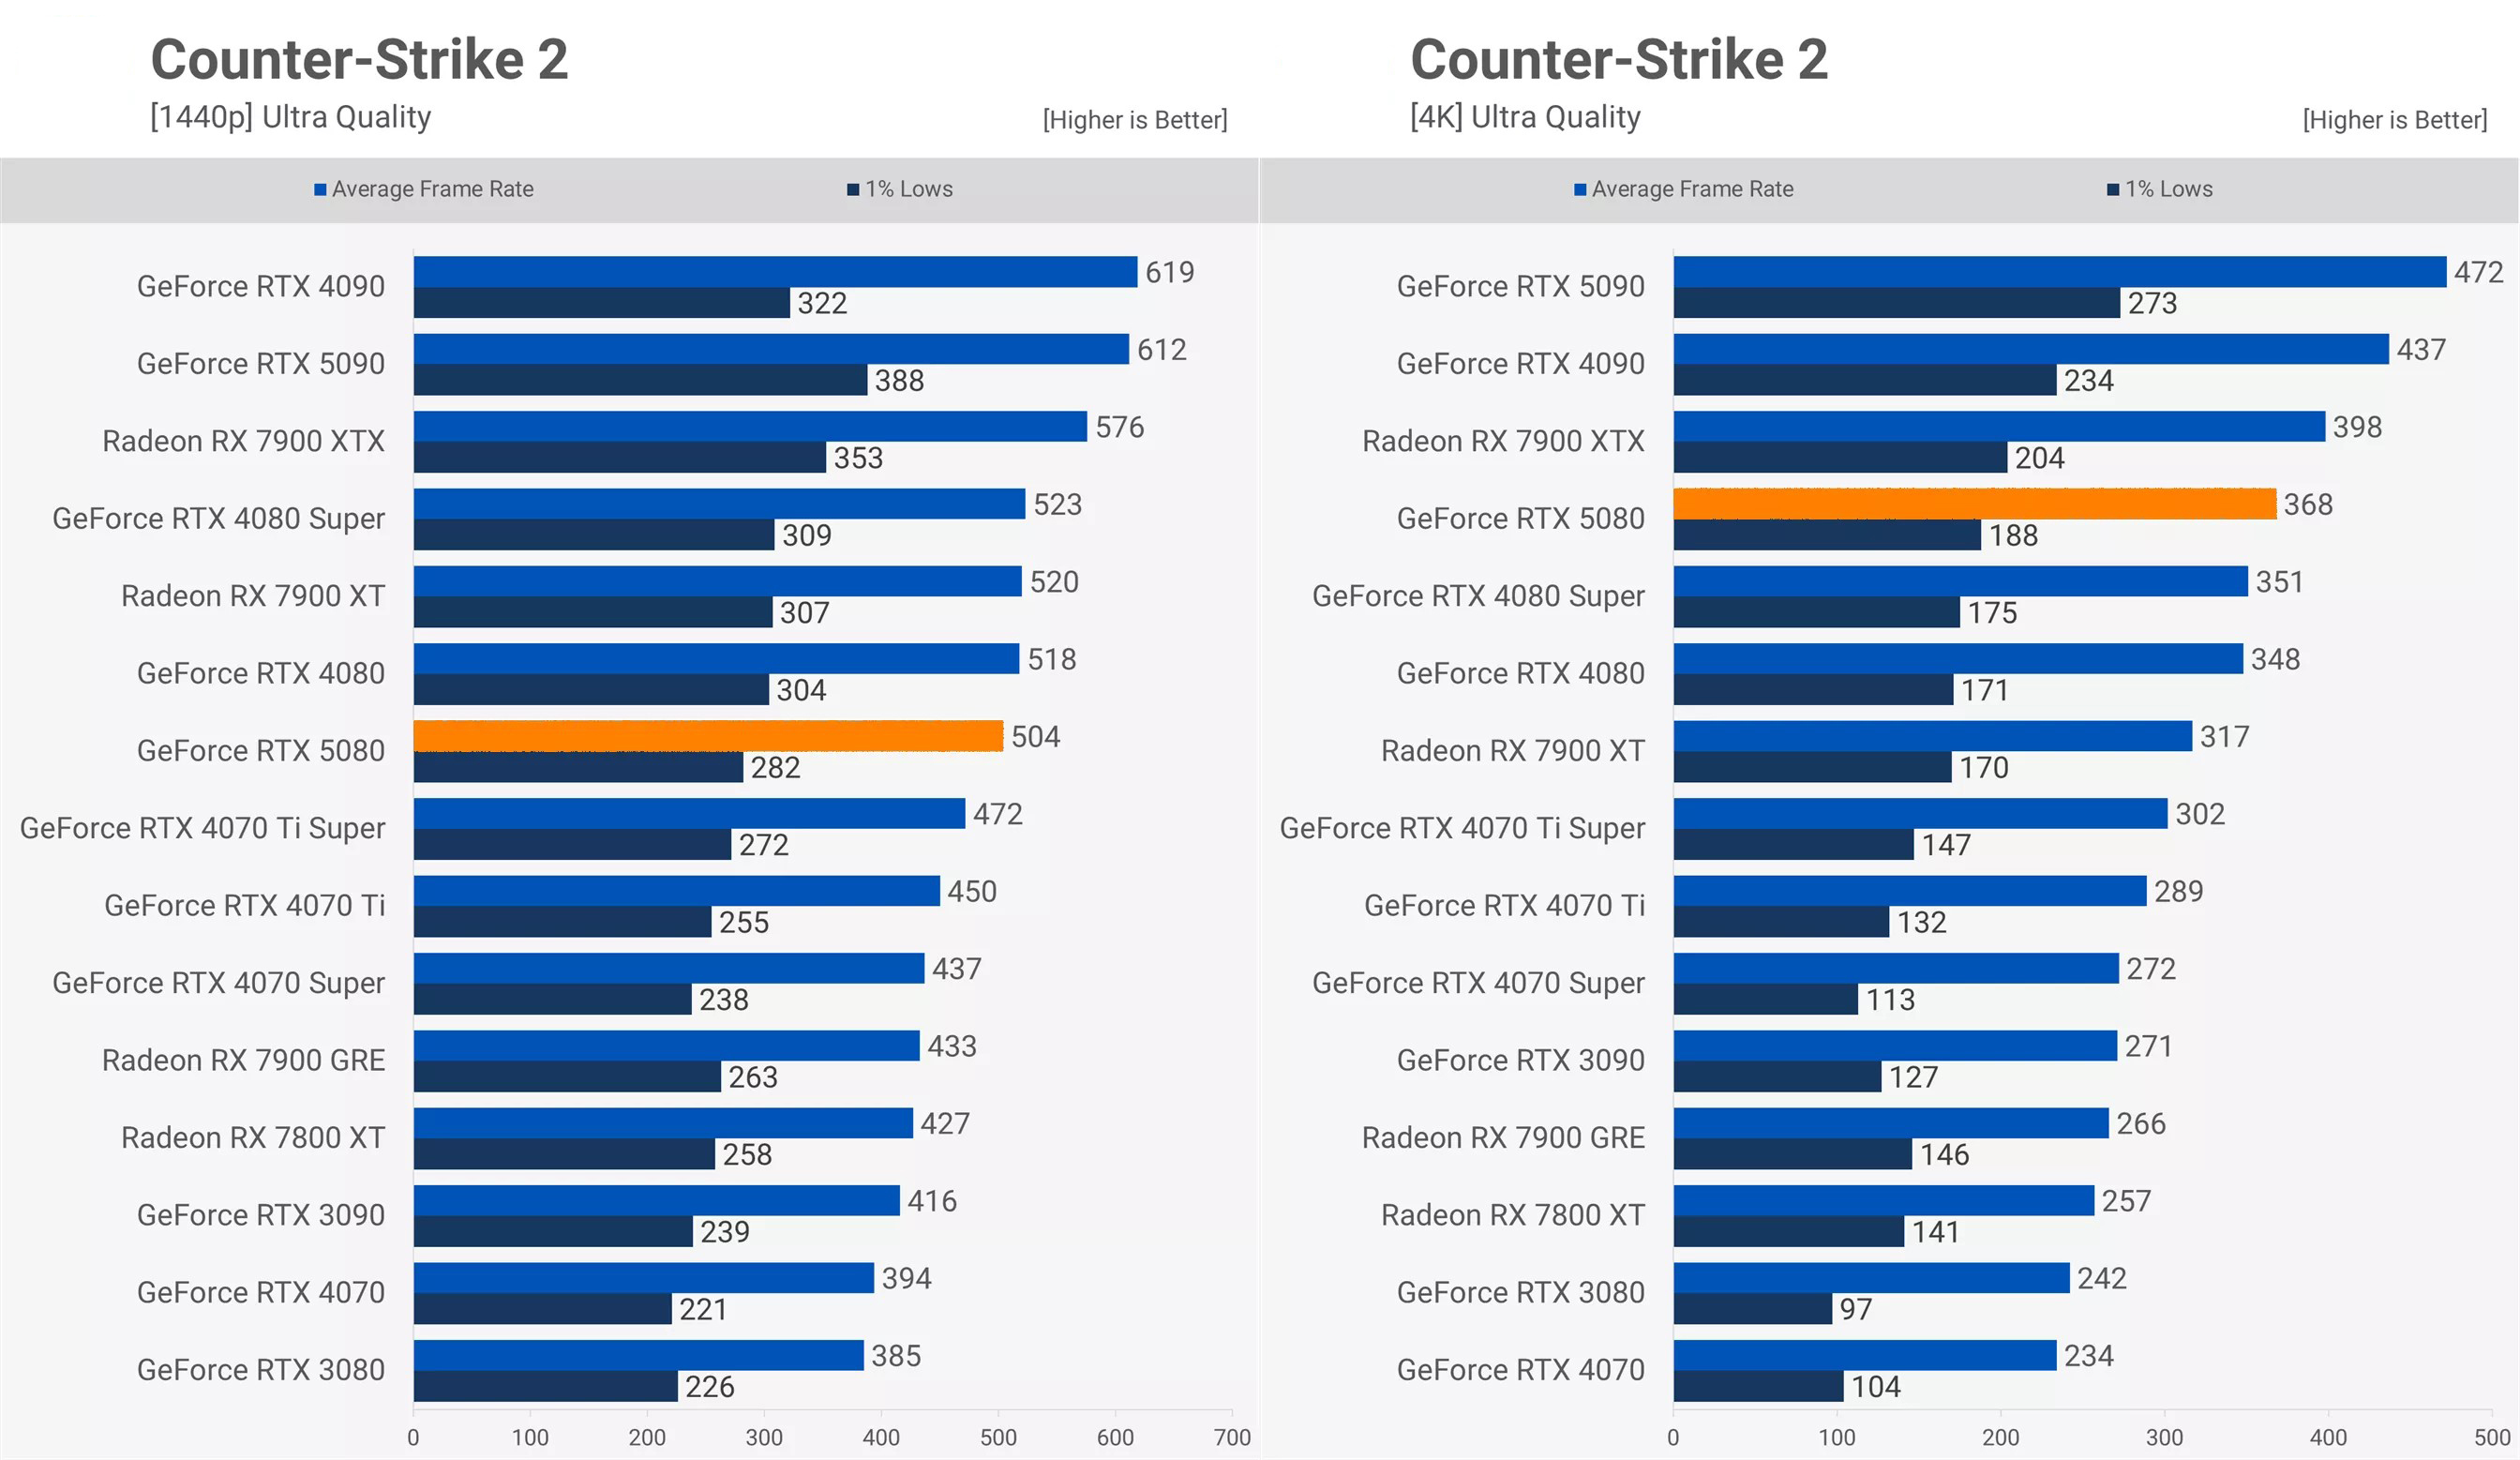Click the value '472' on the 4K RTX 5090 bar
Viewport: 2520px width, 1460px height.
coord(2479,272)
